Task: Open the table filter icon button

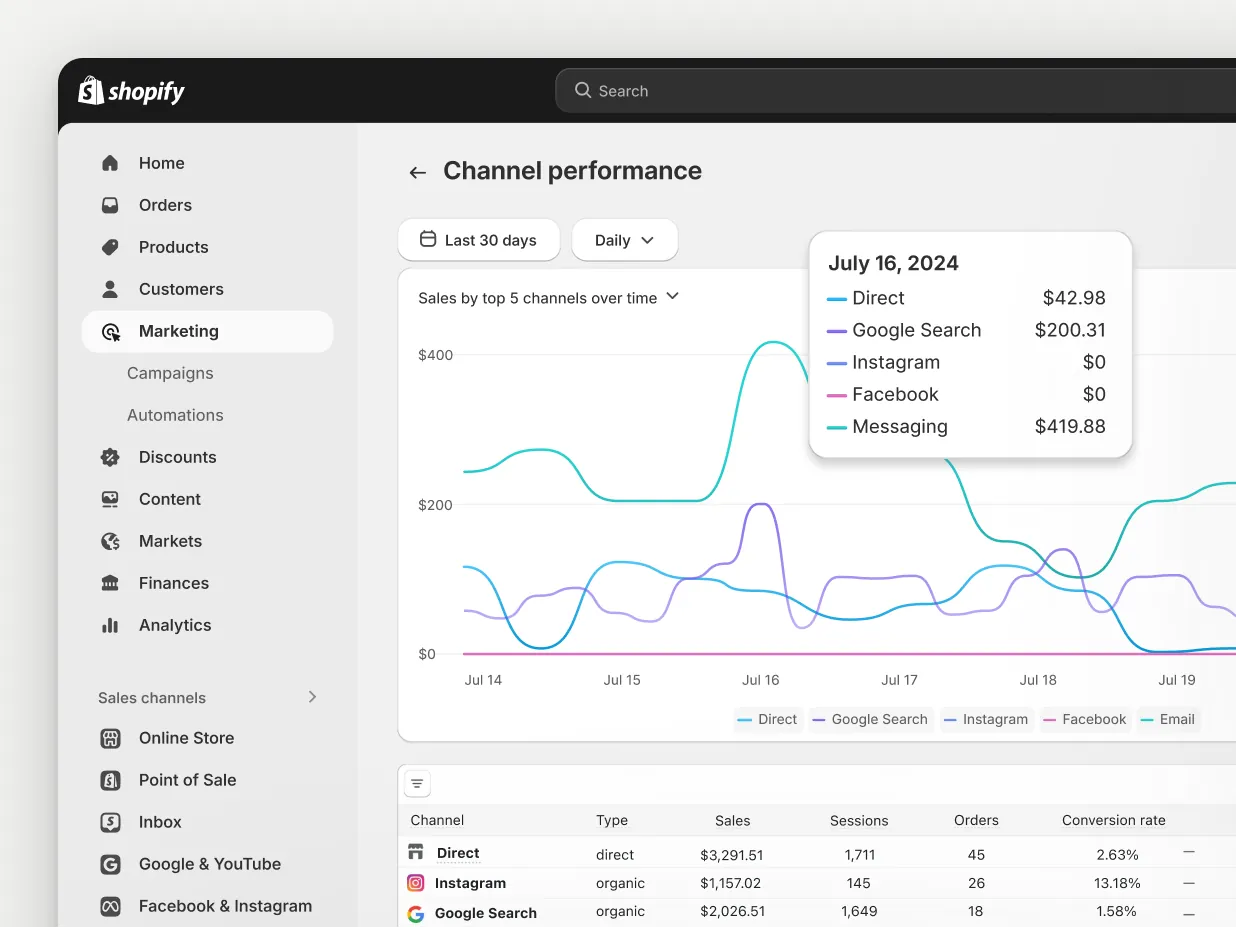Action: pyautogui.click(x=417, y=784)
